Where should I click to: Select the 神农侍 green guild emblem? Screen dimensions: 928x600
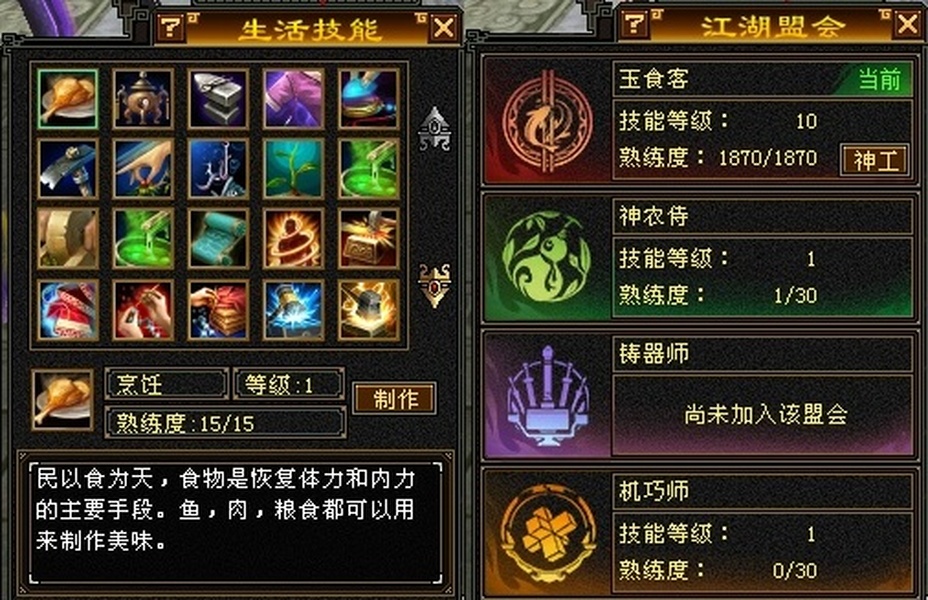[x=547, y=257]
